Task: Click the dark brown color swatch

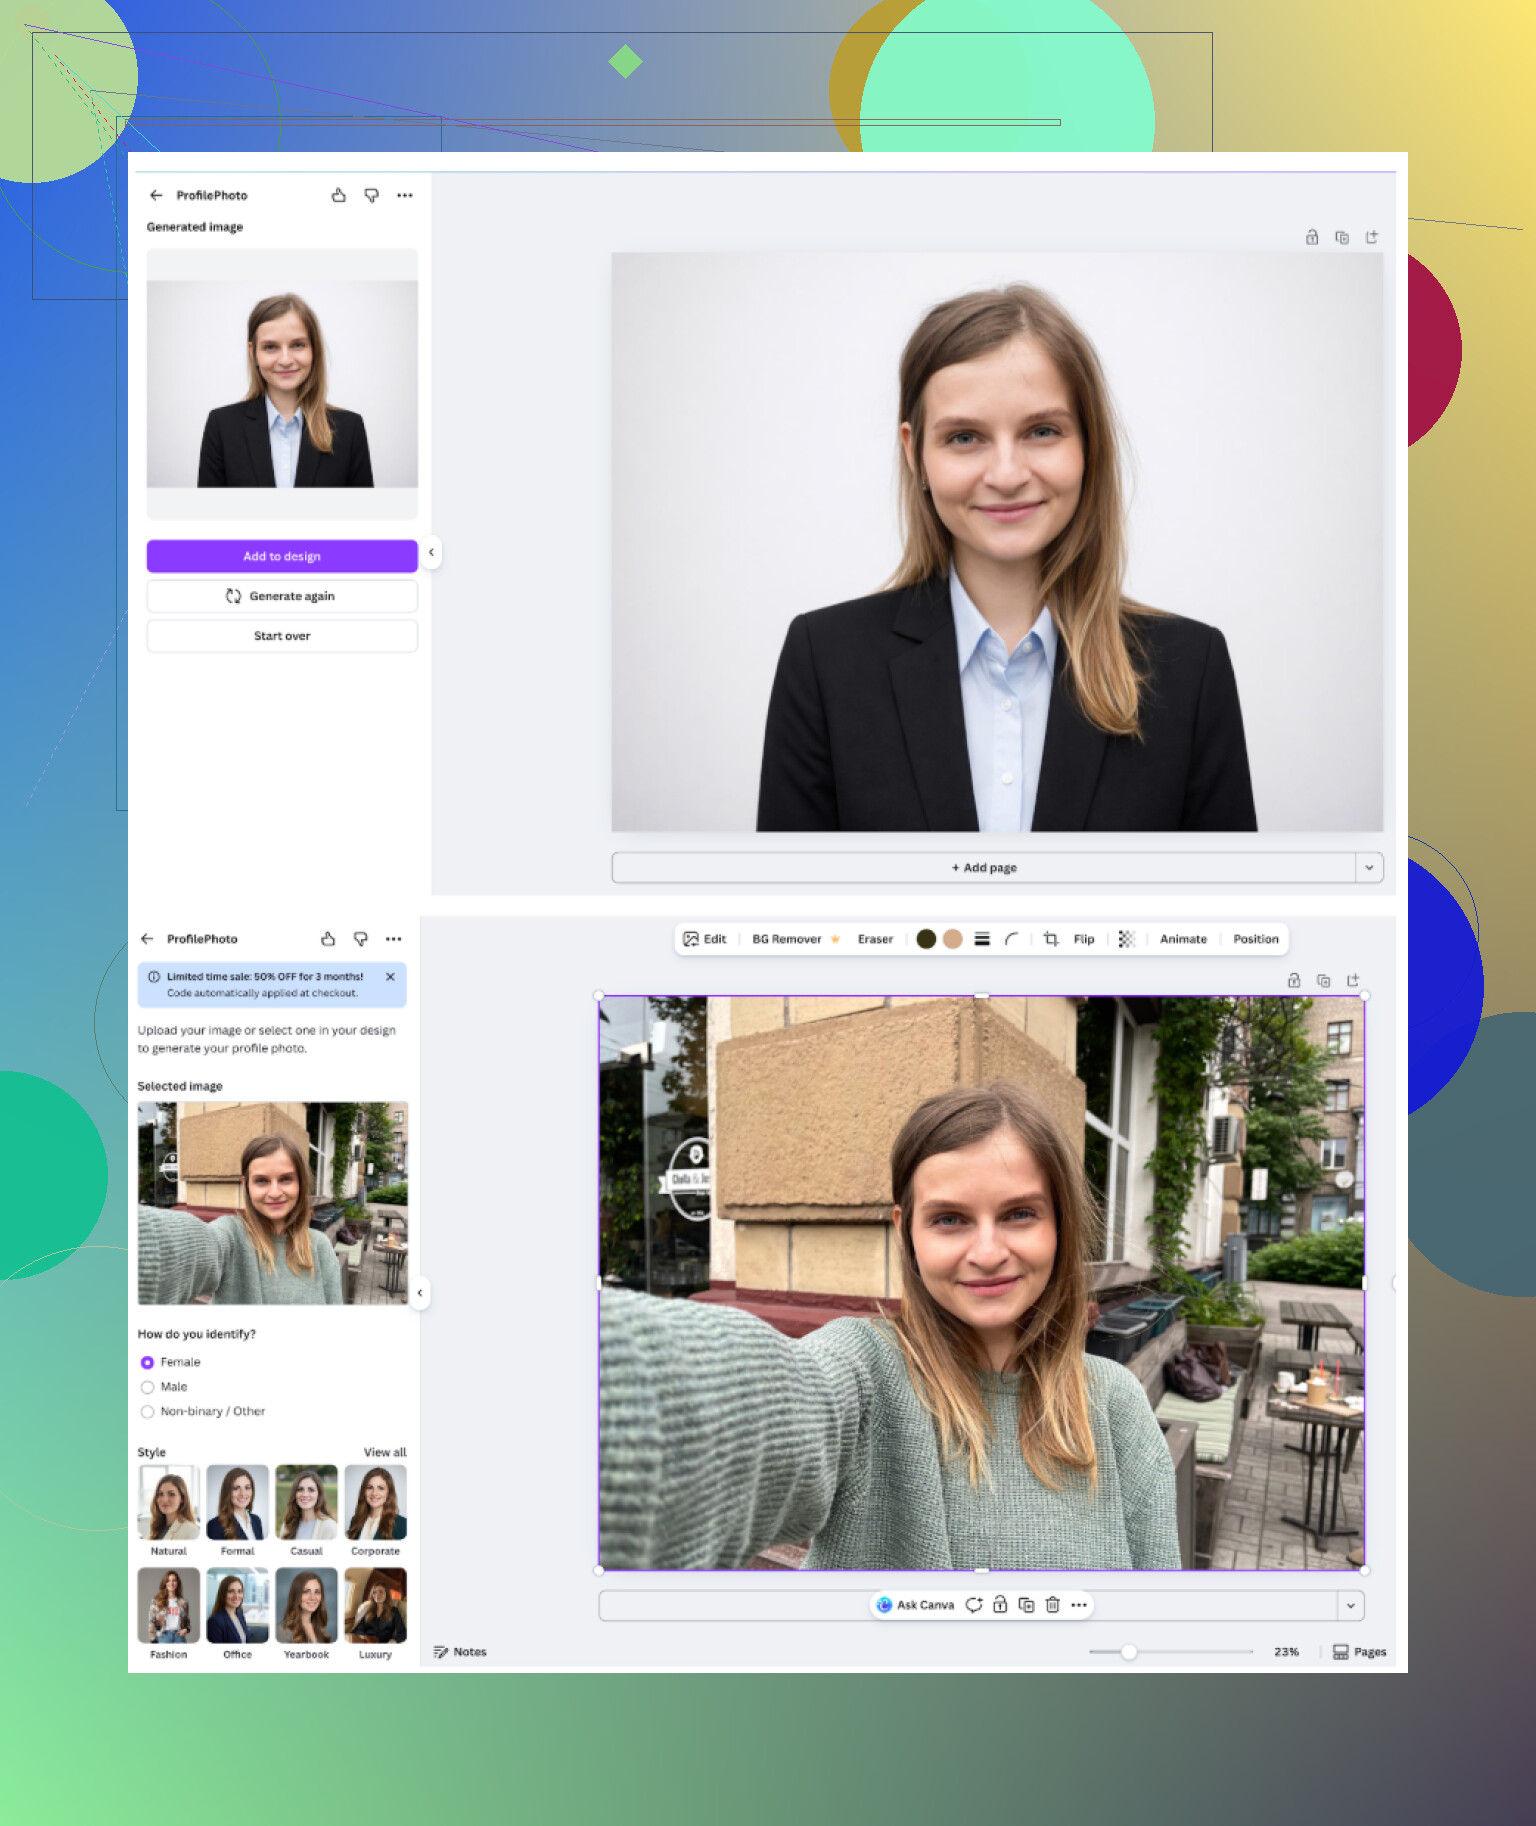Action: pyautogui.click(x=926, y=939)
